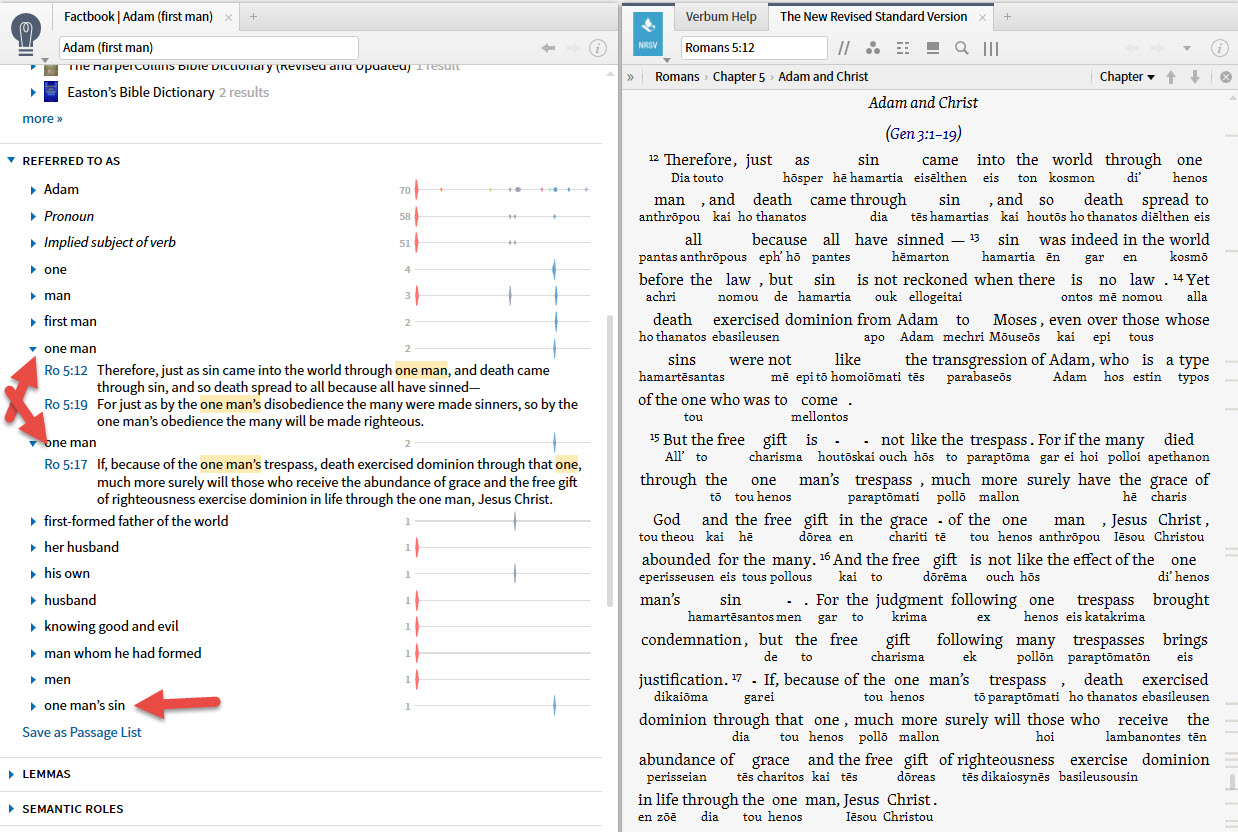Close the Factbook Adam tab
Screen dimensions: 1238x832
229,17
